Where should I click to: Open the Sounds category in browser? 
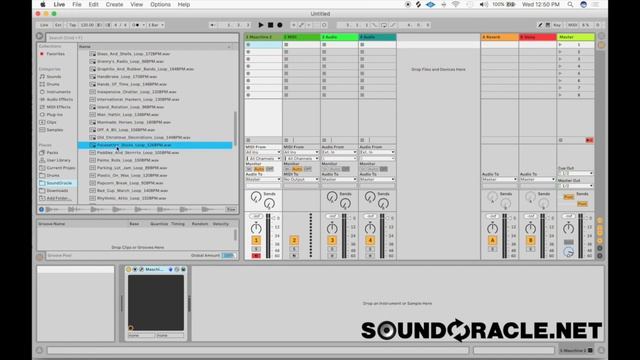[53, 76]
